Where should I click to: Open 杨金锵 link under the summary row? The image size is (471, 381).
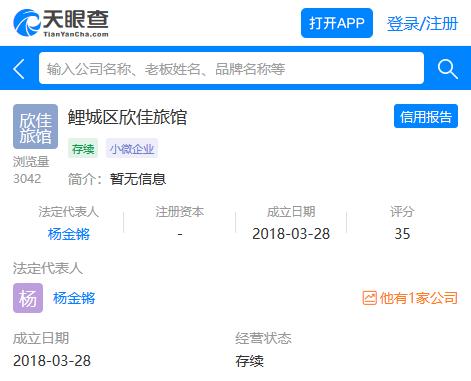(69, 234)
